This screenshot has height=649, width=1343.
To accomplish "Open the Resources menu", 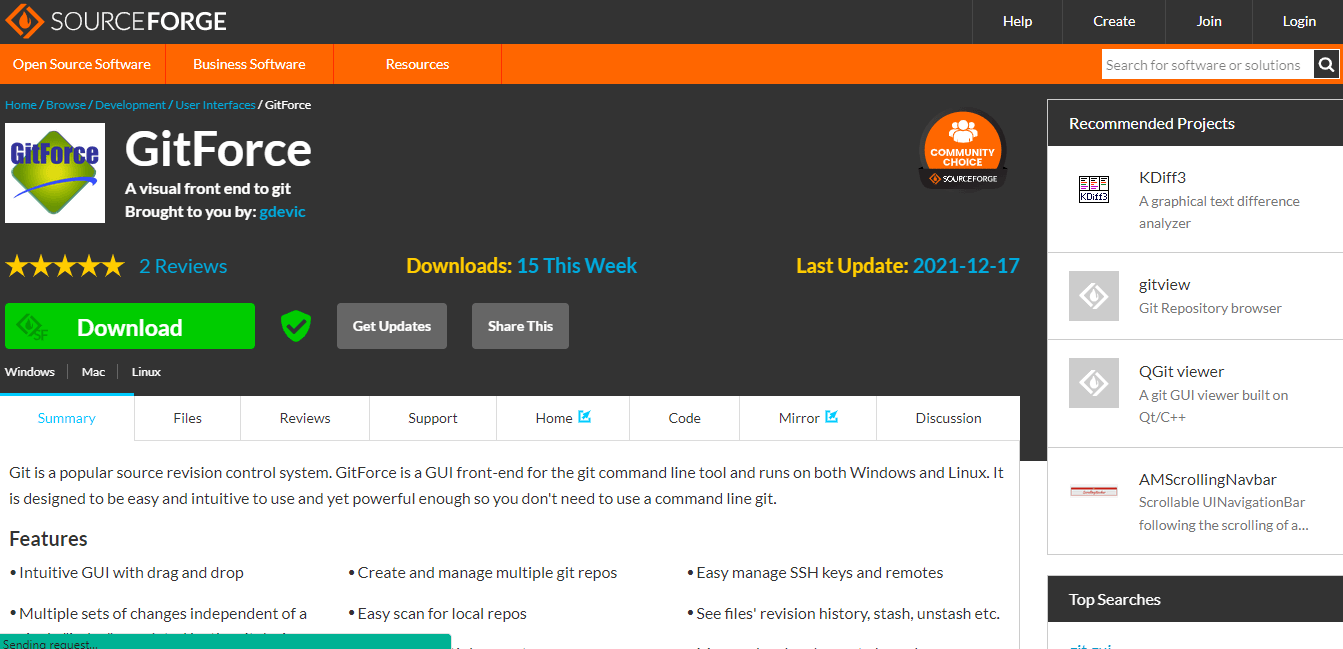I will [418, 64].
